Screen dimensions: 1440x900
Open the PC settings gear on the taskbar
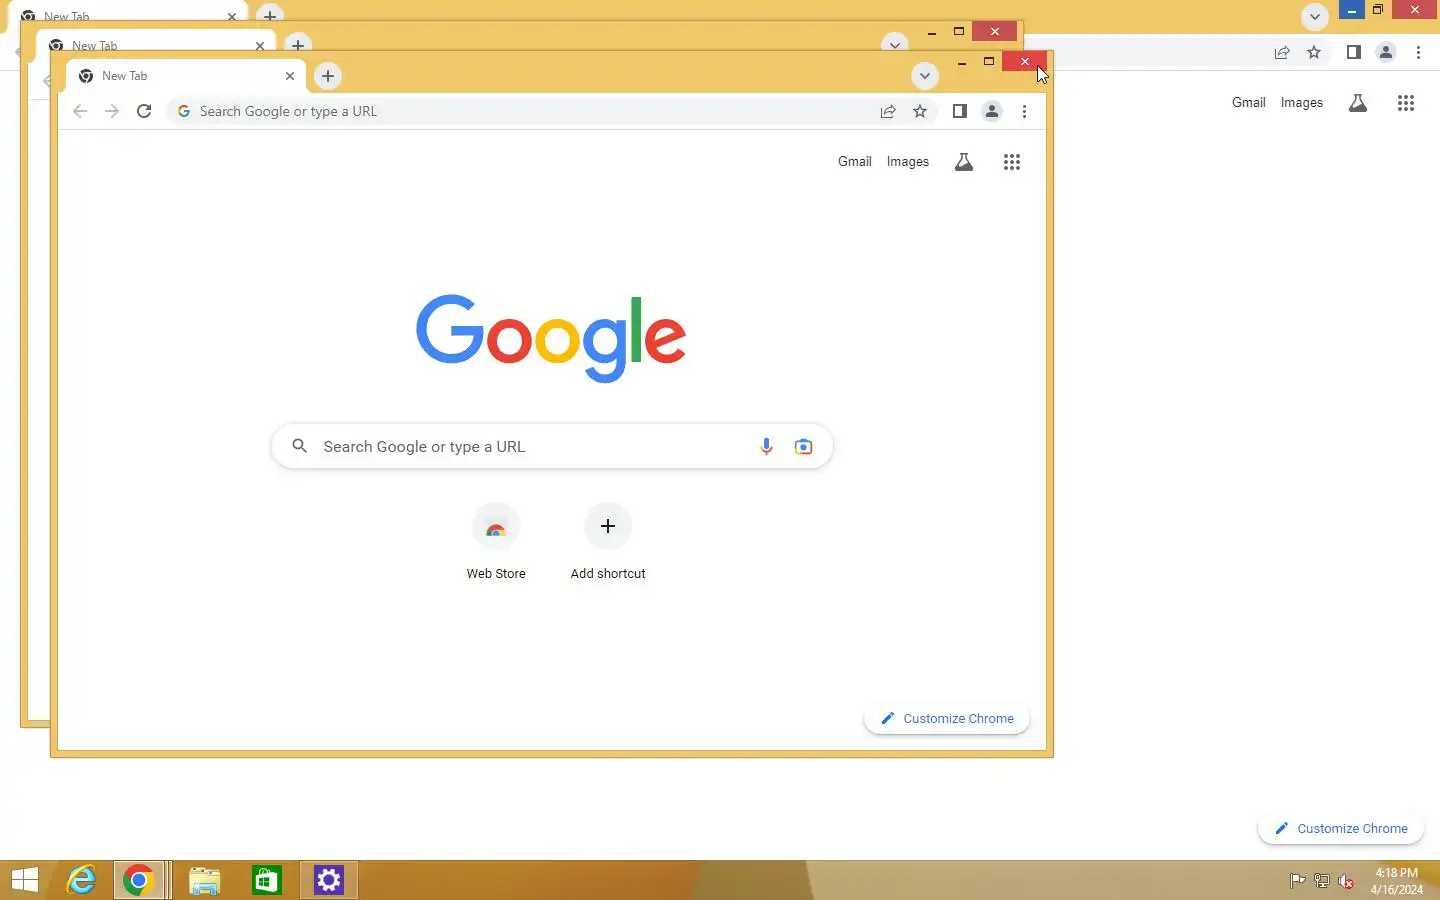329,880
